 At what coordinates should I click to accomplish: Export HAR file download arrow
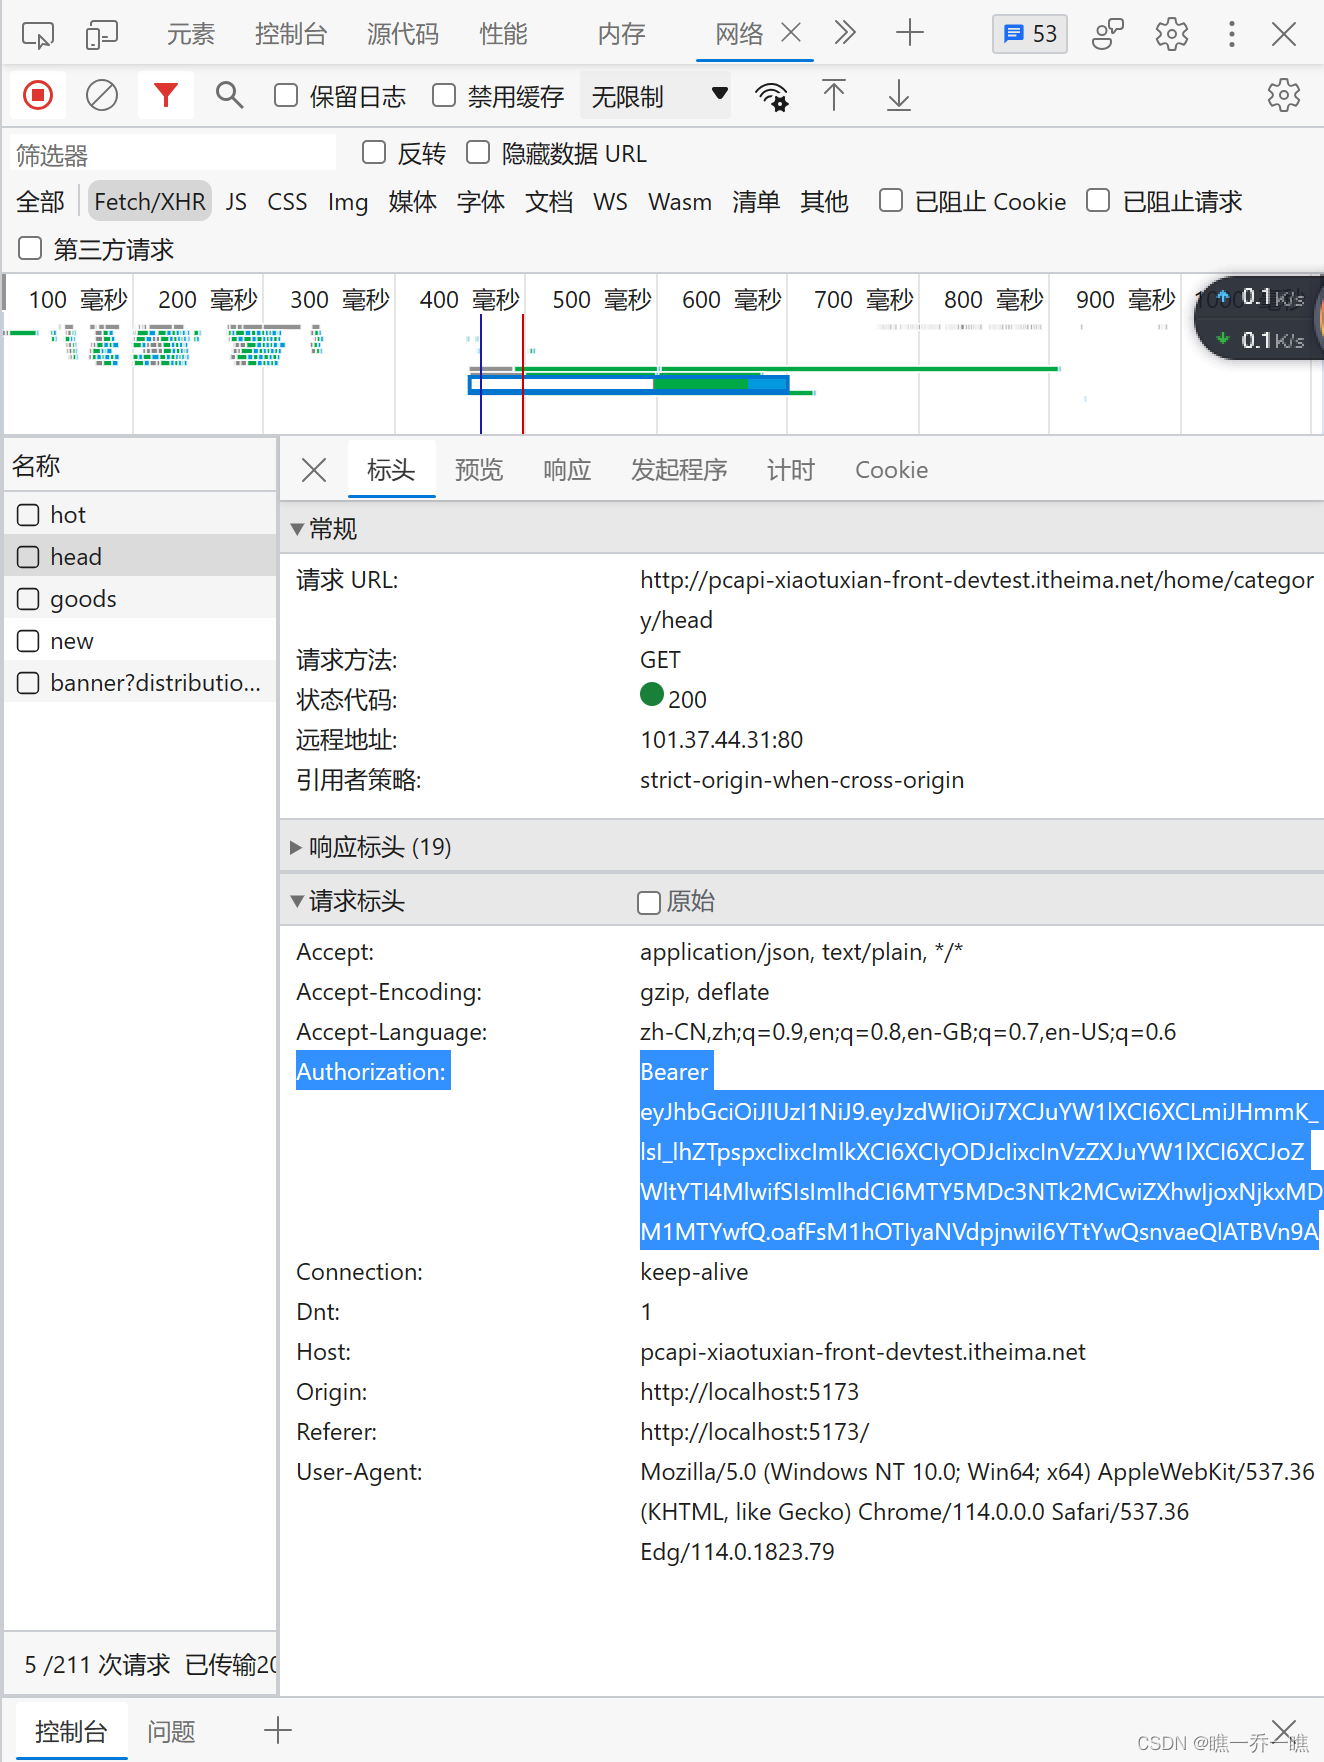899,96
